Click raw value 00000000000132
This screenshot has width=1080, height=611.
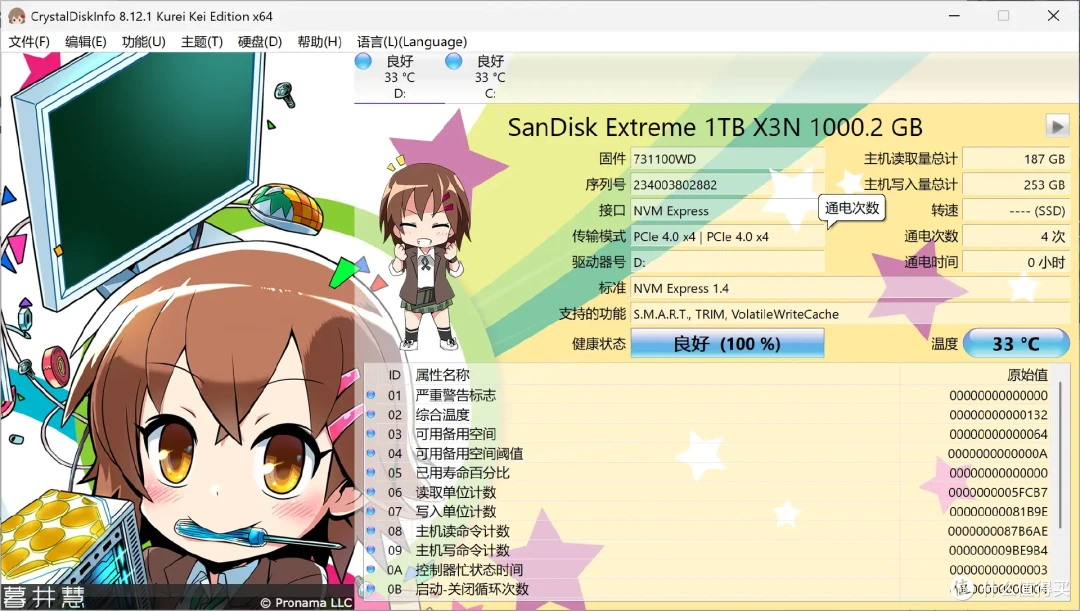point(998,415)
